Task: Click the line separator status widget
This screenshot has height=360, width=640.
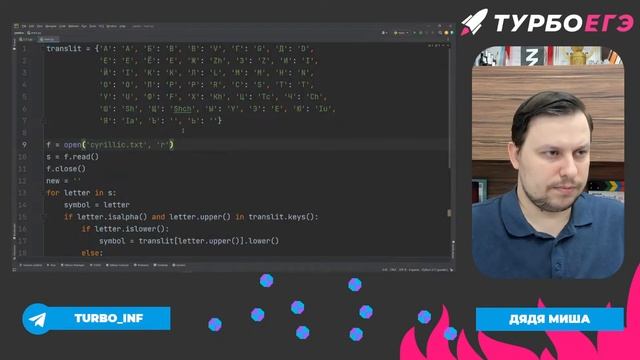Action: [393, 270]
